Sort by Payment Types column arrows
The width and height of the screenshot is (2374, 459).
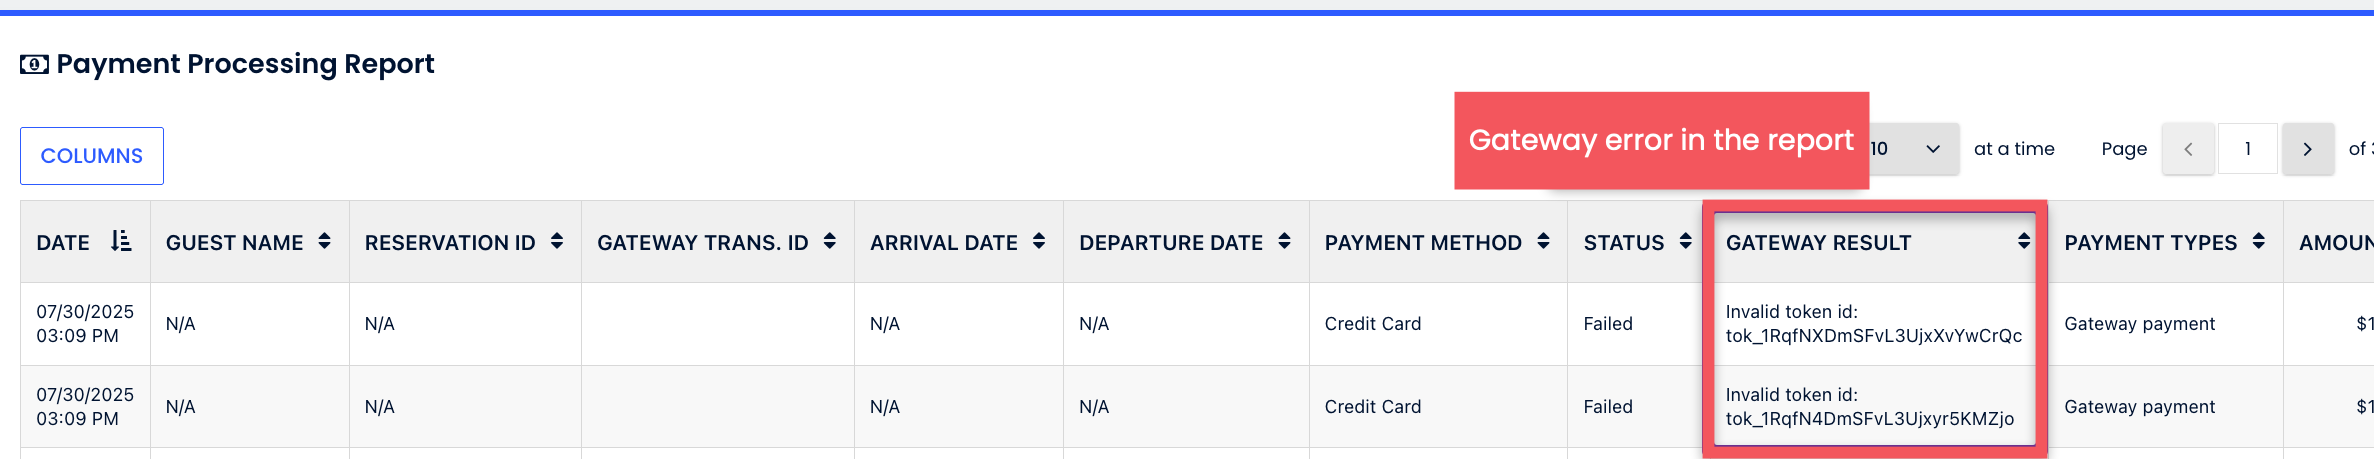(x=2259, y=242)
